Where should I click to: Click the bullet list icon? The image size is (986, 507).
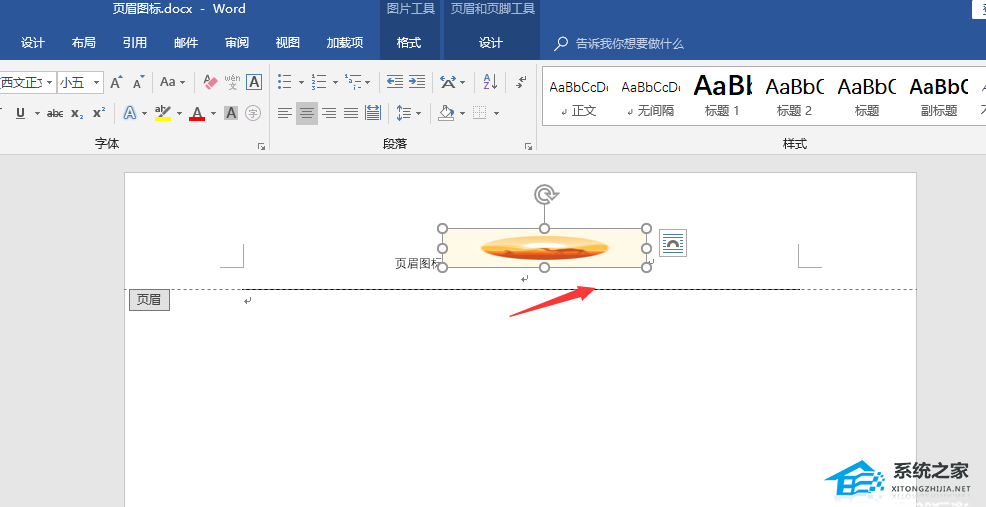point(285,82)
